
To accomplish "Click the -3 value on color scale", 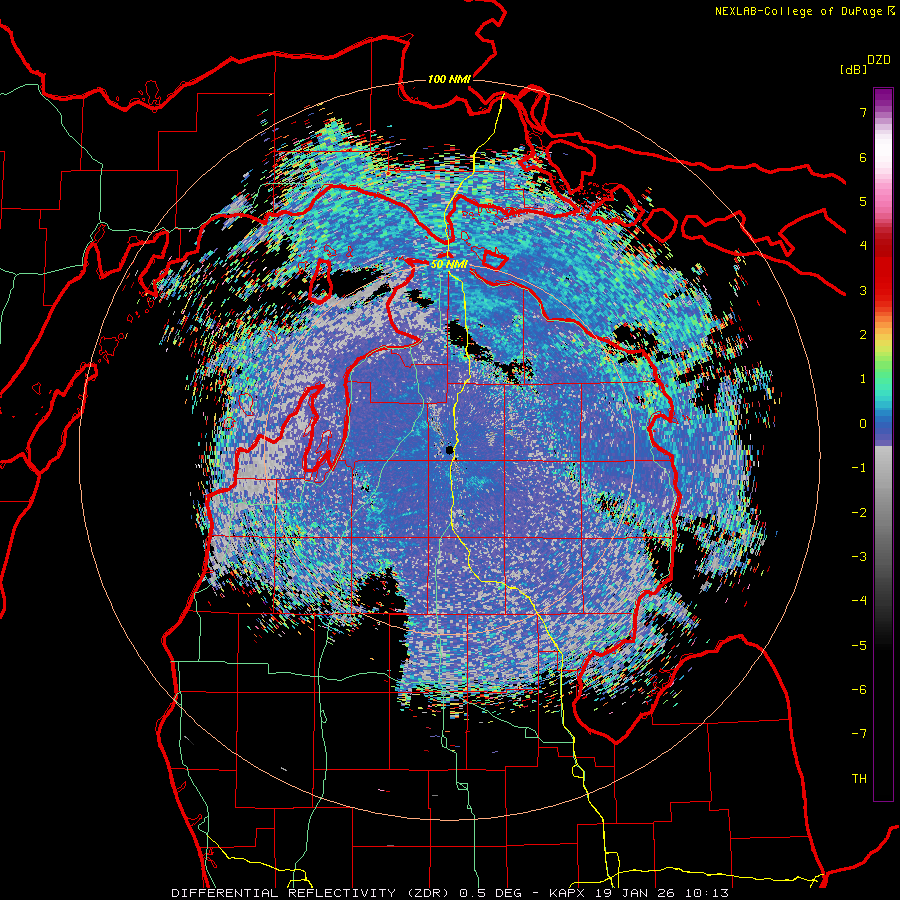I will click(859, 557).
